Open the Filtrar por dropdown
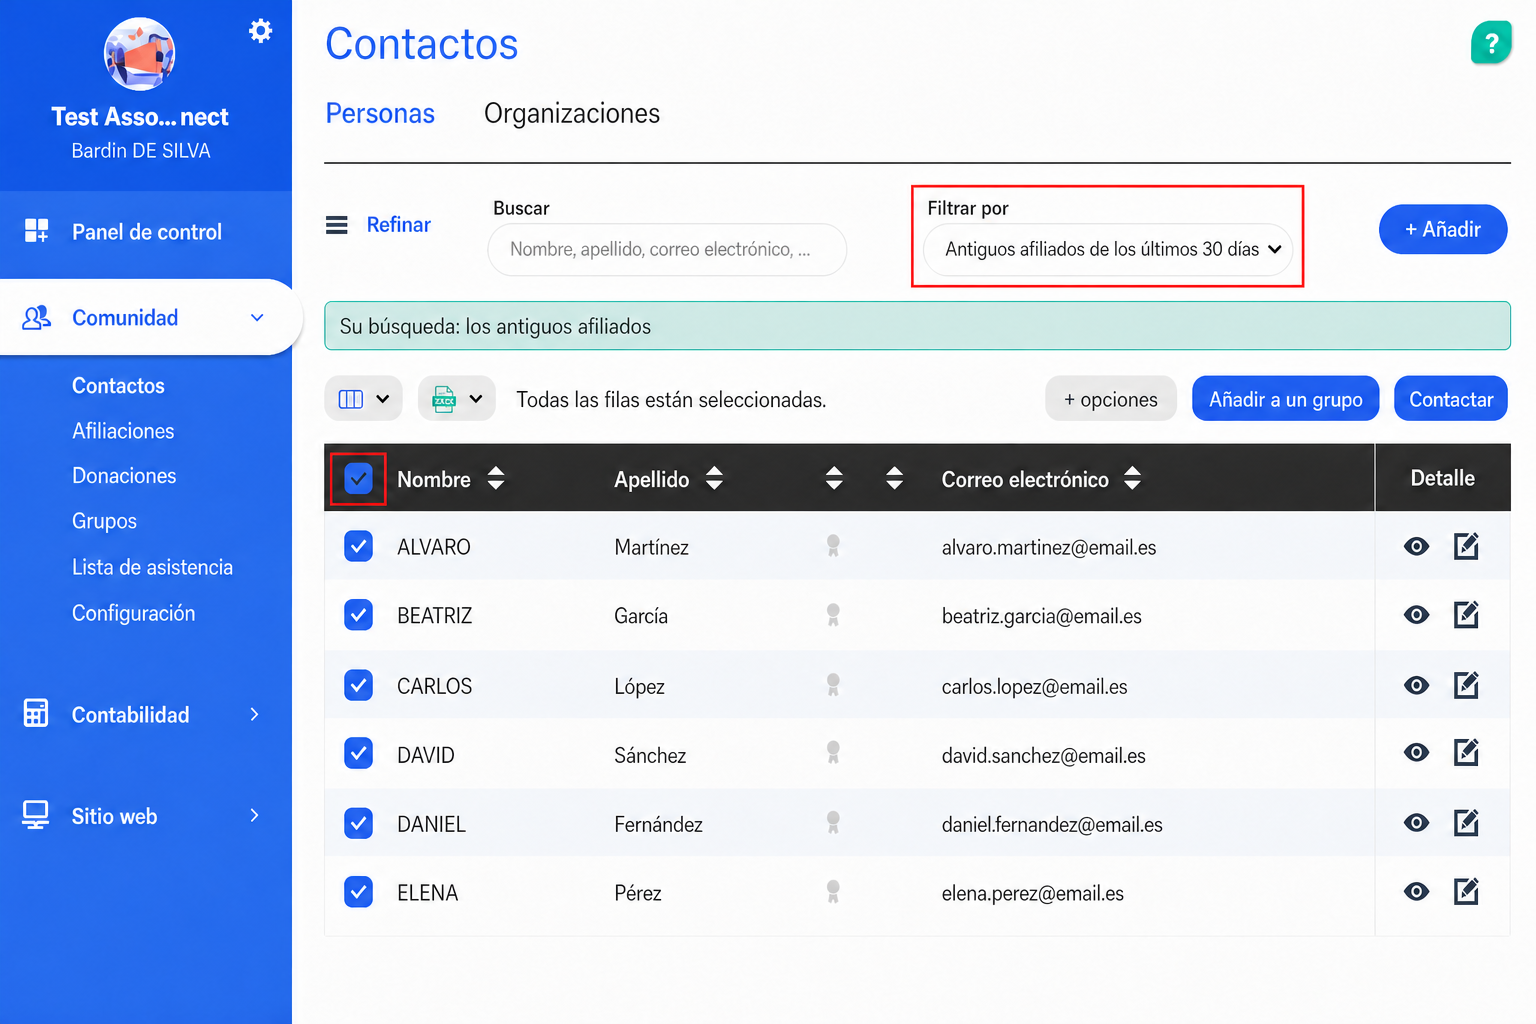This screenshot has height=1024, width=1536. [1108, 249]
